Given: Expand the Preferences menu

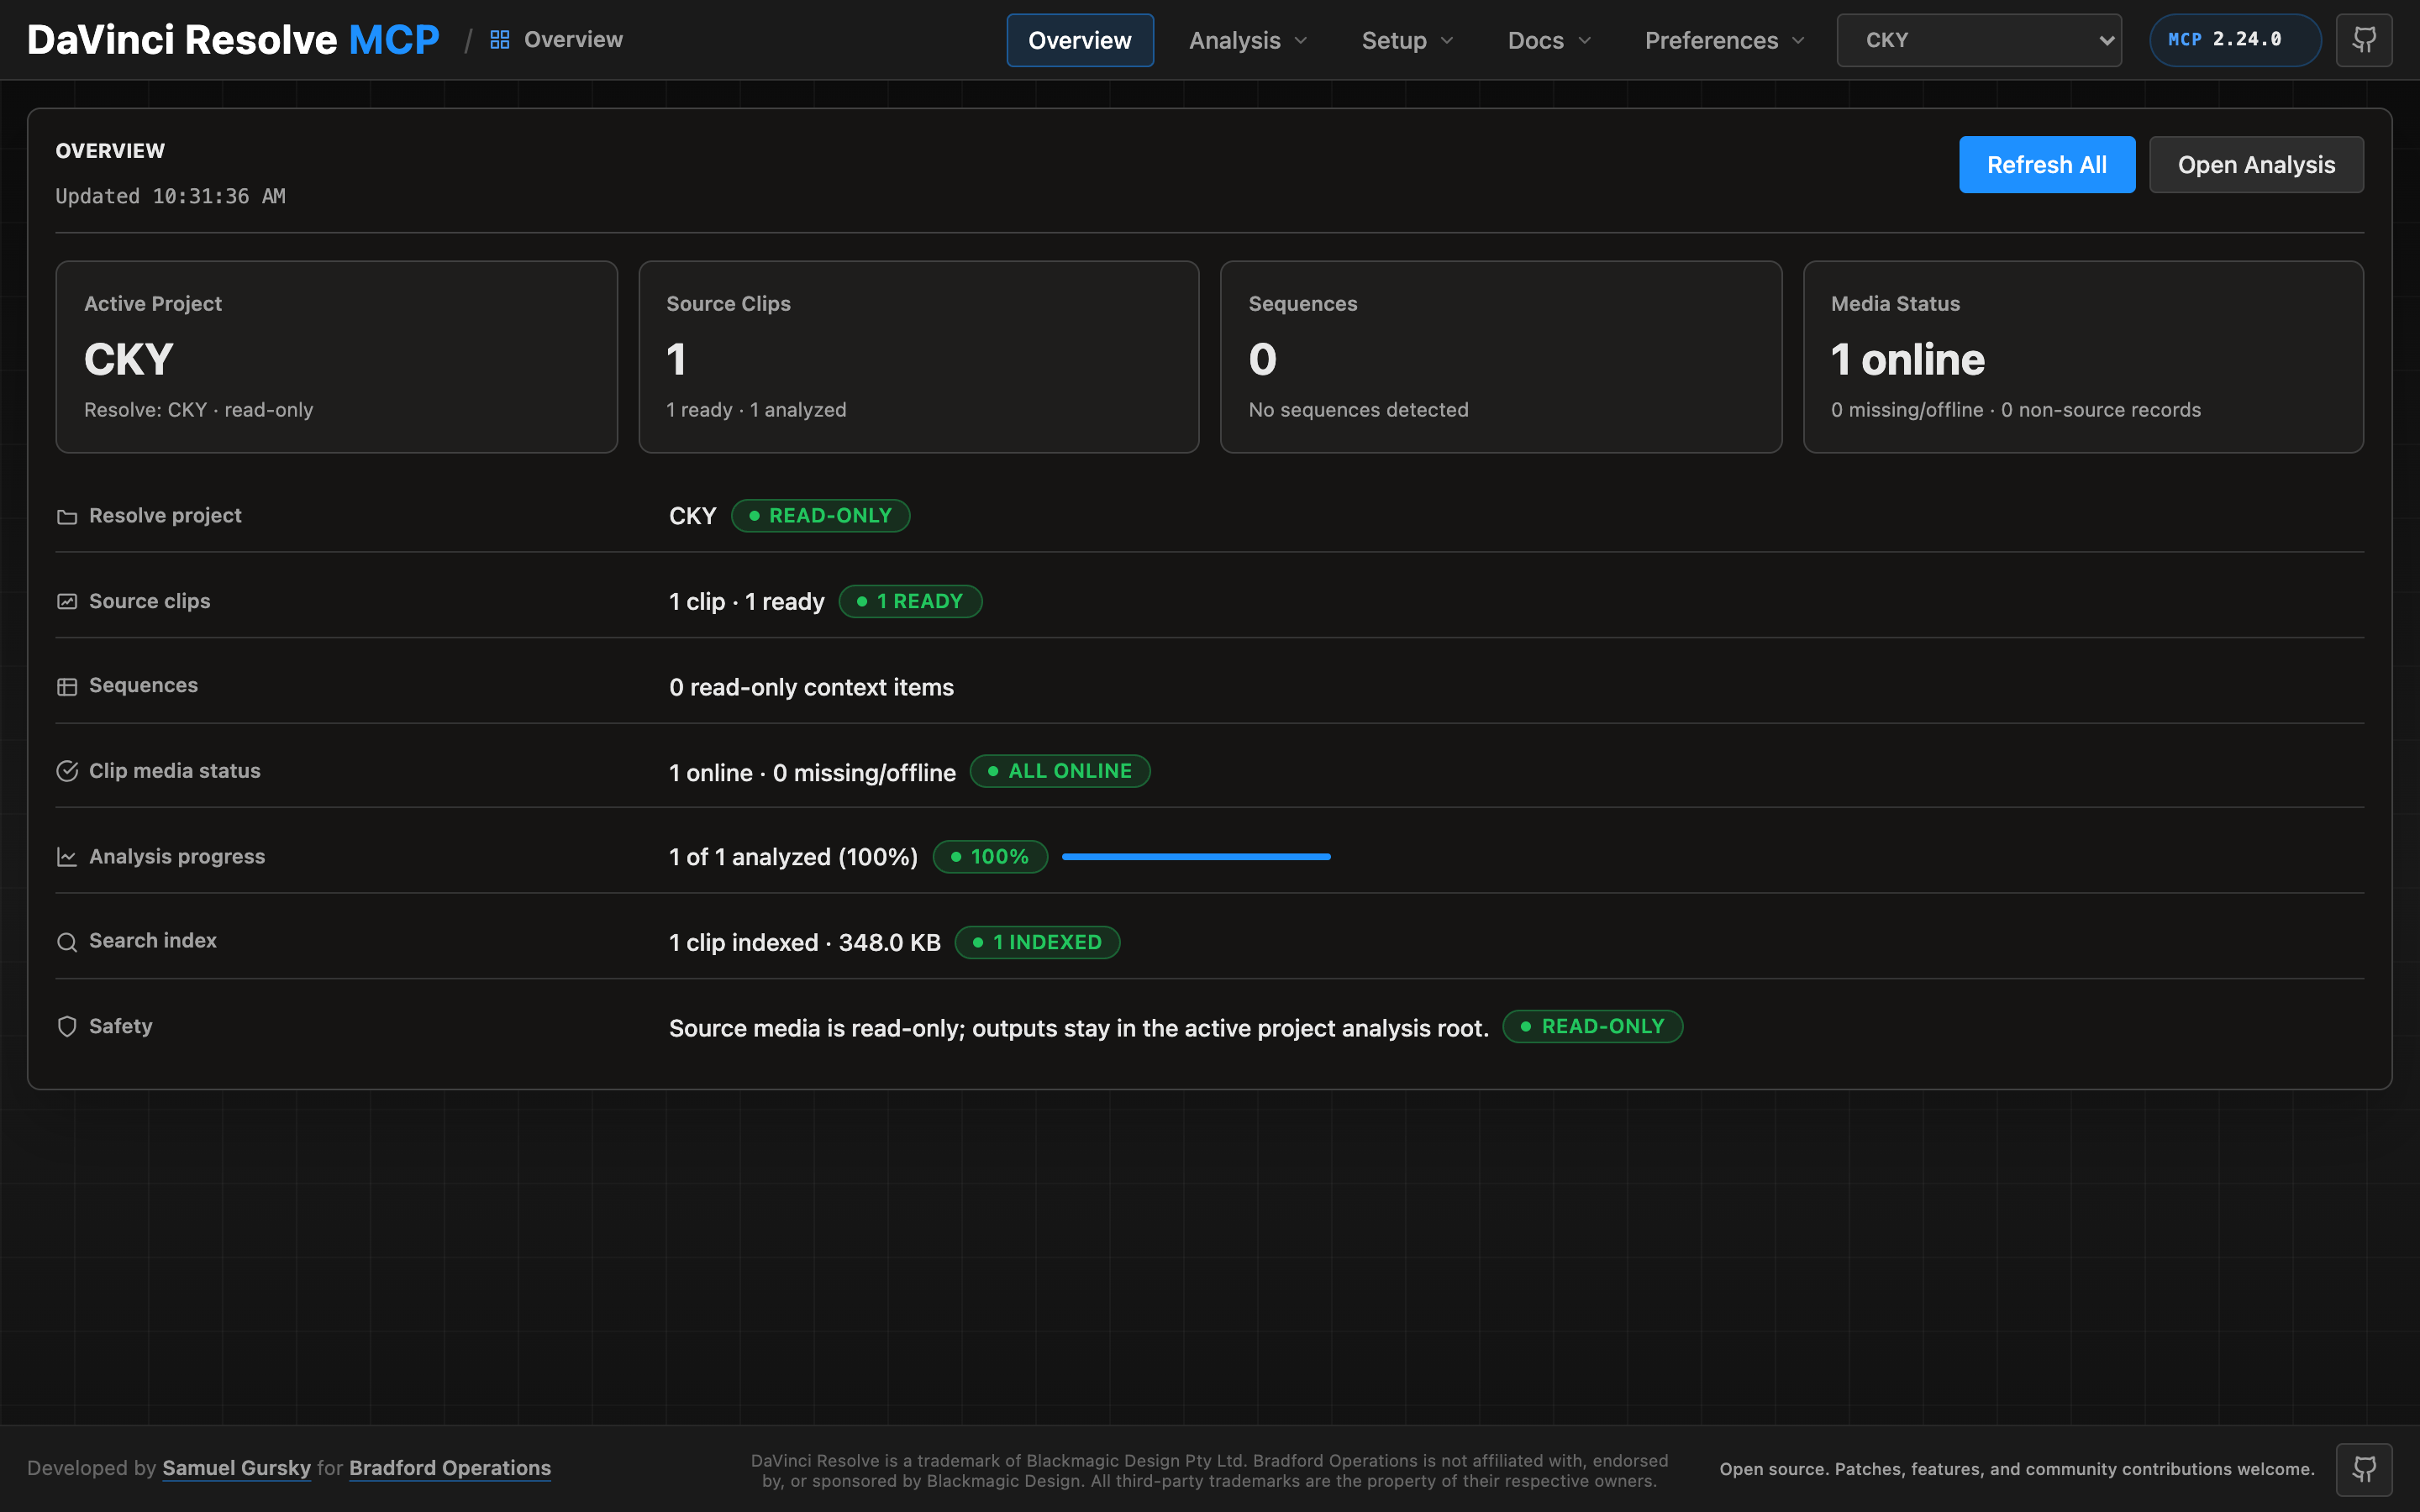Looking at the screenshot, I should pos(1725,40).
